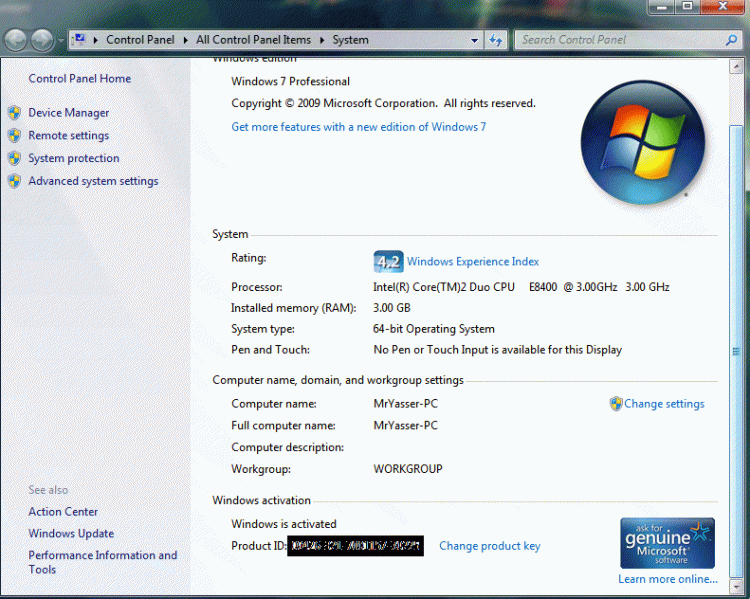This screenshot has height=599, width=750.
Task: Click Change settings for computer name
Action: click(x=664, y=404)
